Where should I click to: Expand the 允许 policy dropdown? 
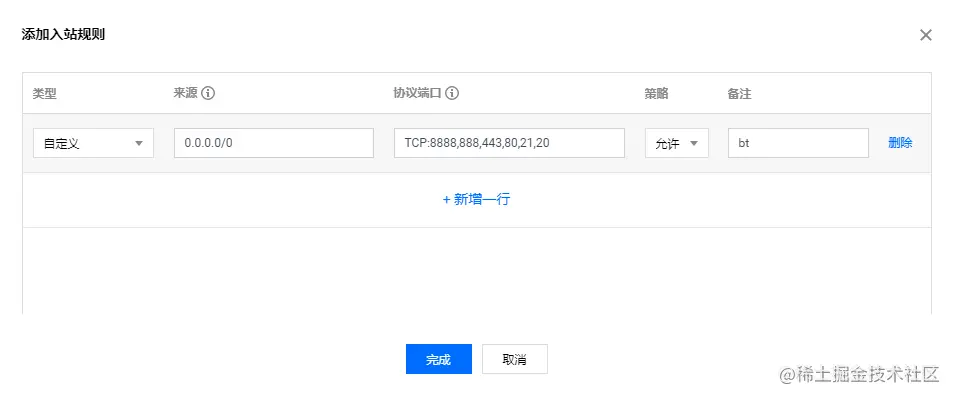pyautogui.click(x=677, y=143)
